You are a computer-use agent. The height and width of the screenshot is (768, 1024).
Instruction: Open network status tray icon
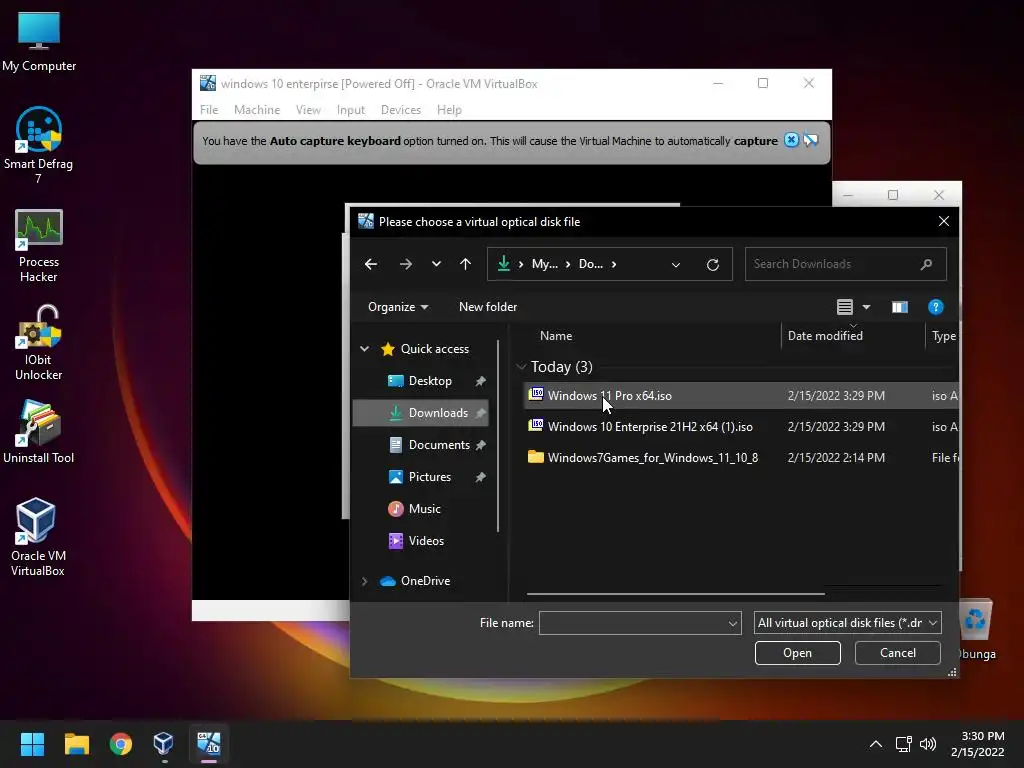click(x=903, y=744)
